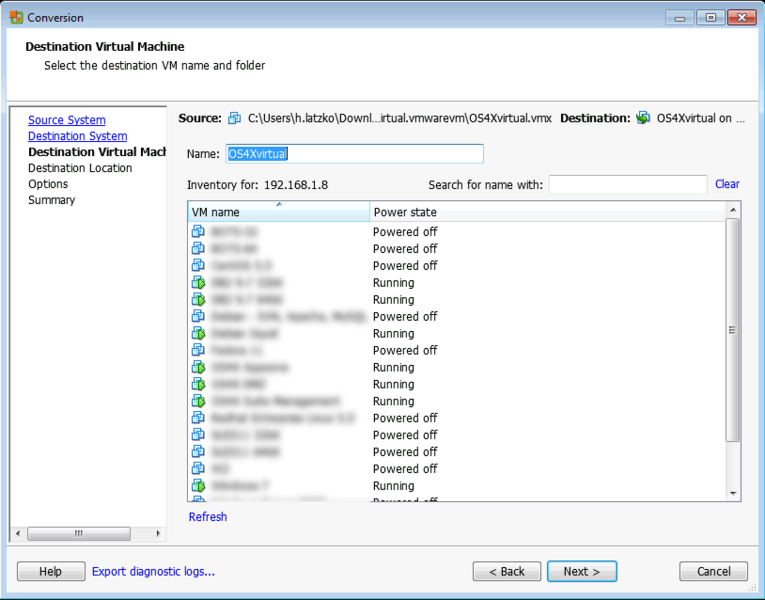
Task: Click the scroll-down arrow of the VM list
Action: click(733, 493)
